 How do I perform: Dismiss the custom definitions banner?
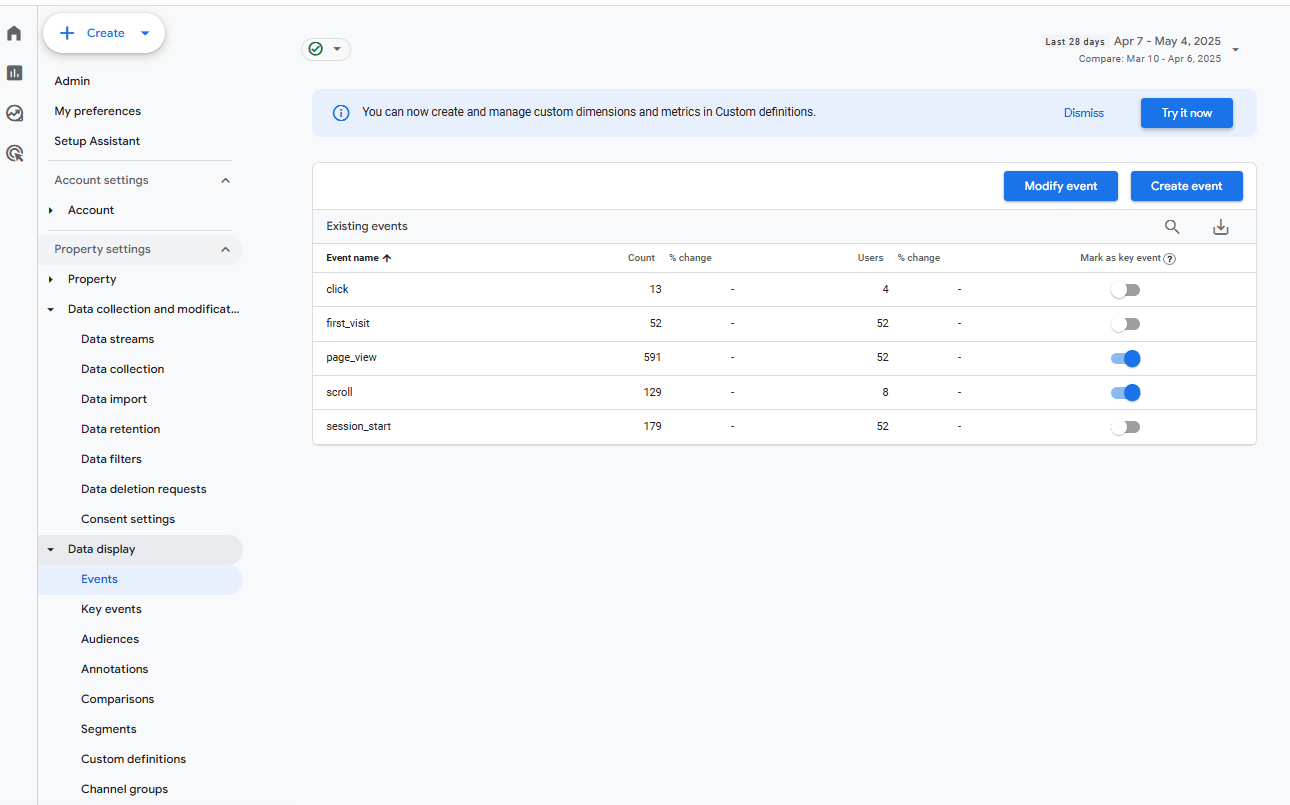tap(1084, 113)
